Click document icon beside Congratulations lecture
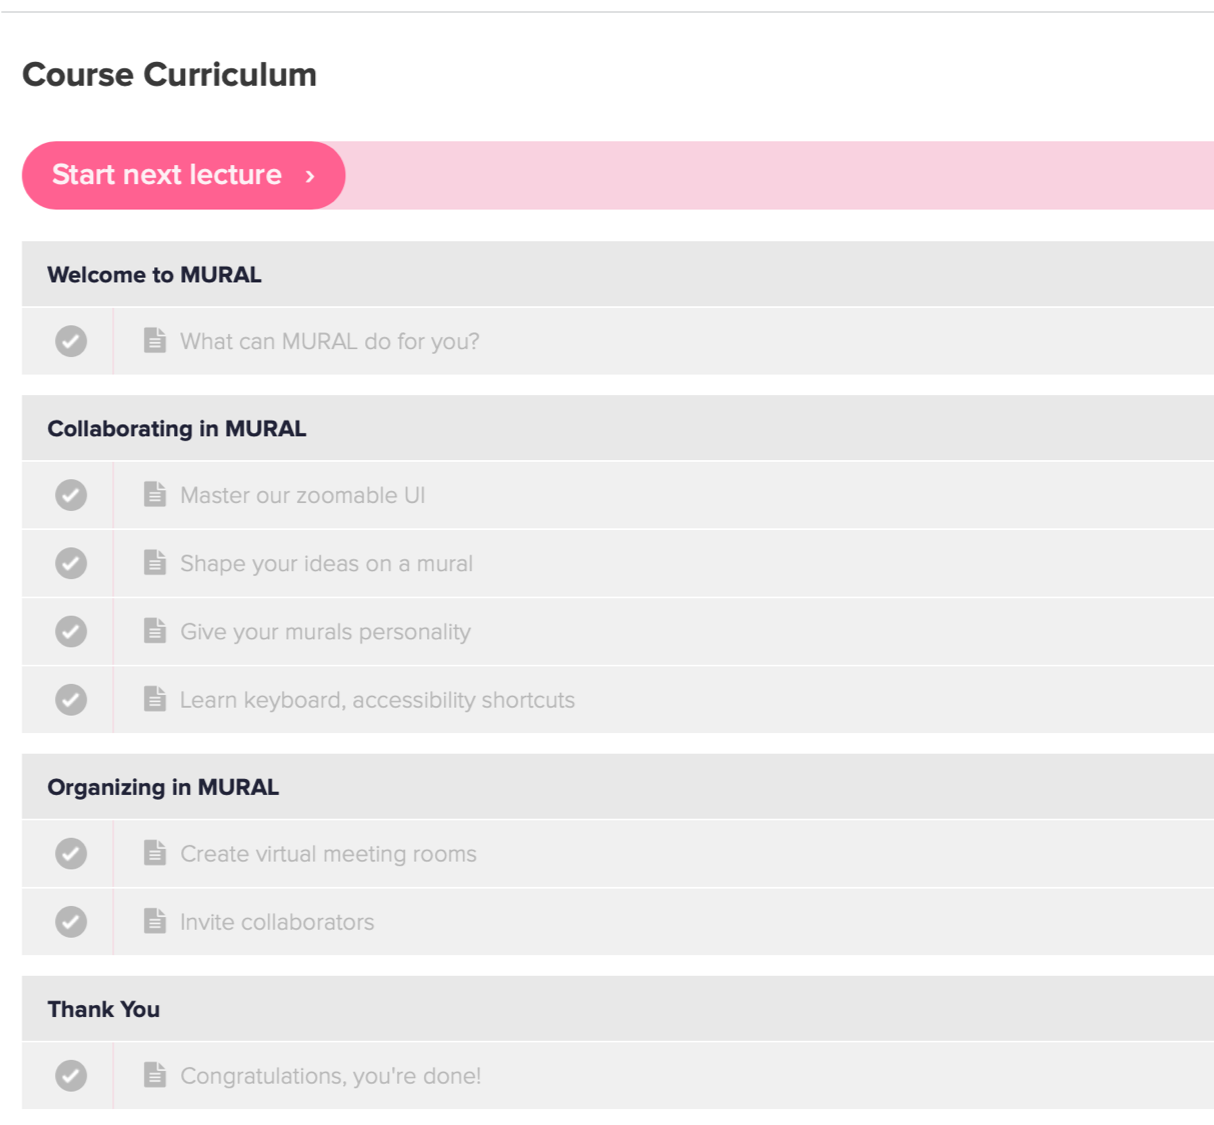Viewport: 1214px width, 1125px height. (x=155, y=1074)
